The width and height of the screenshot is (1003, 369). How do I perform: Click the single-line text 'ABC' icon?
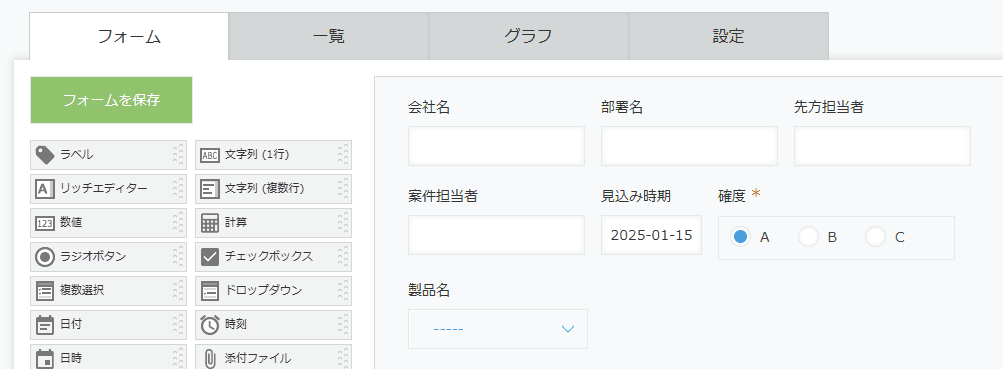coord(210,155)
